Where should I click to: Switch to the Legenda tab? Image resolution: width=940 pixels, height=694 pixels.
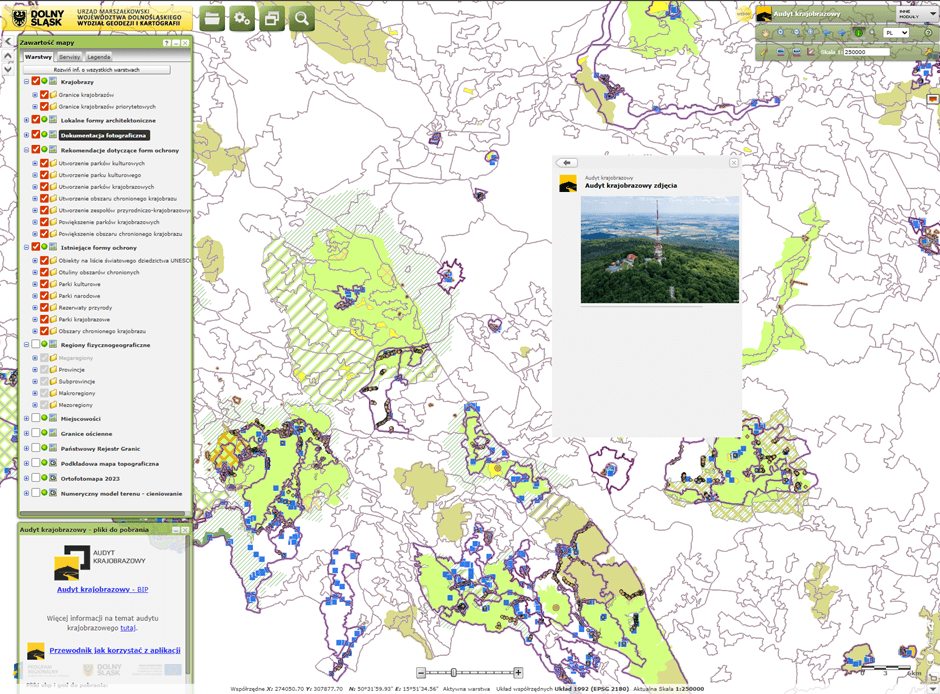[x=99, y=57]
